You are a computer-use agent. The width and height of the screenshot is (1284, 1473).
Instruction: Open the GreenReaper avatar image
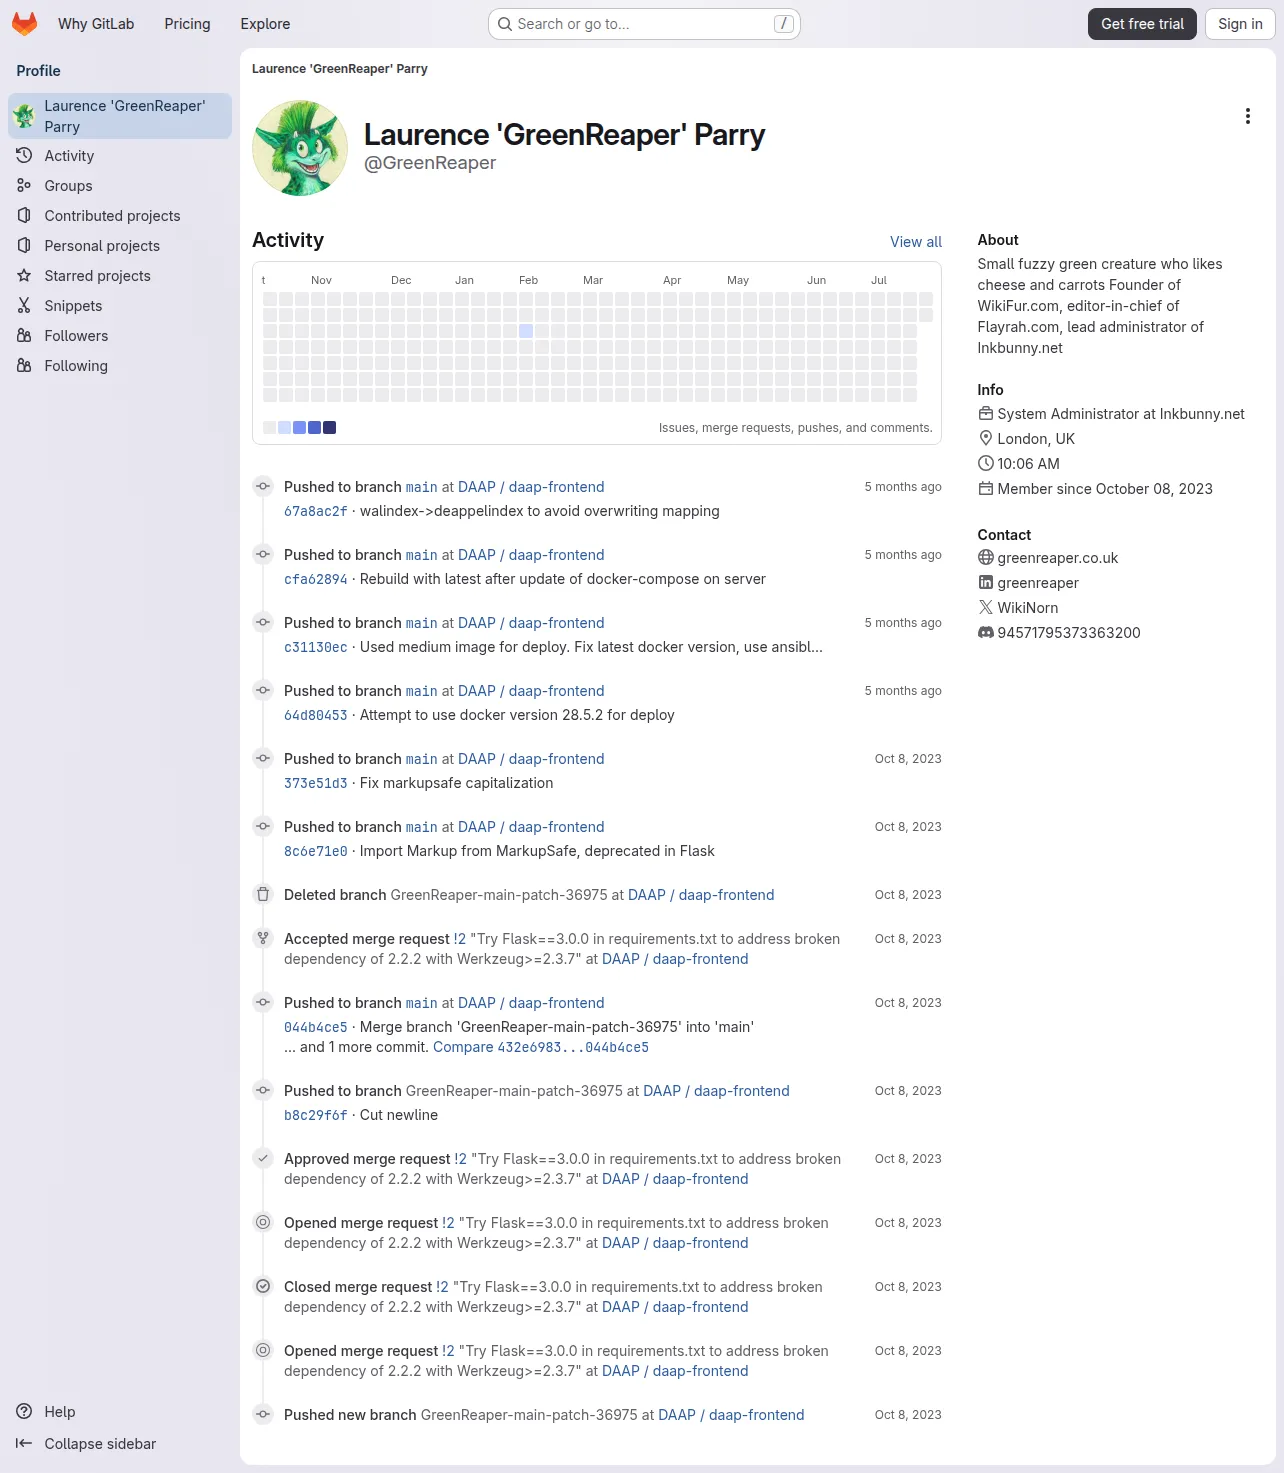click(x=300, y=148)
